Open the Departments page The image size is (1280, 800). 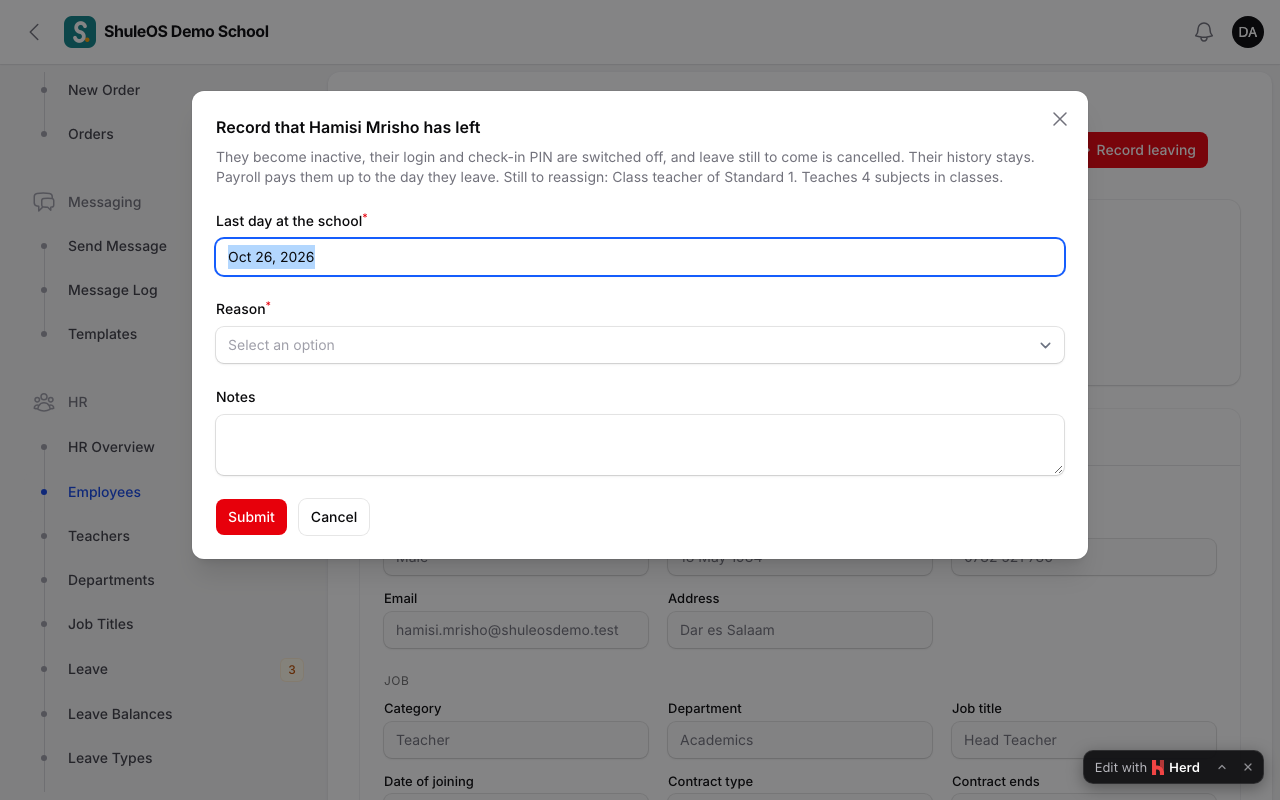(111, 580)
